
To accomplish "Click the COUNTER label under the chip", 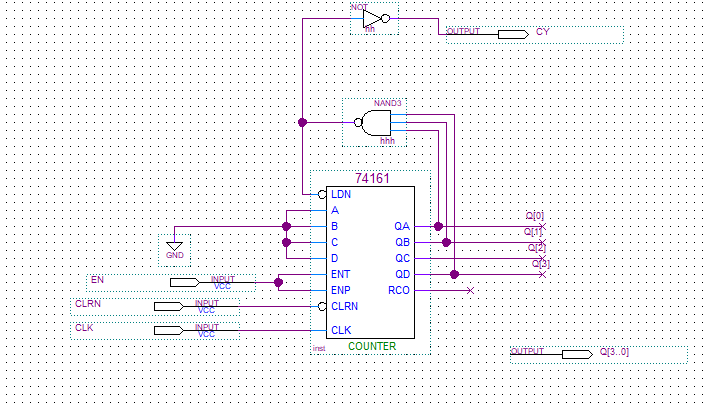I will [x=372, y=347].
